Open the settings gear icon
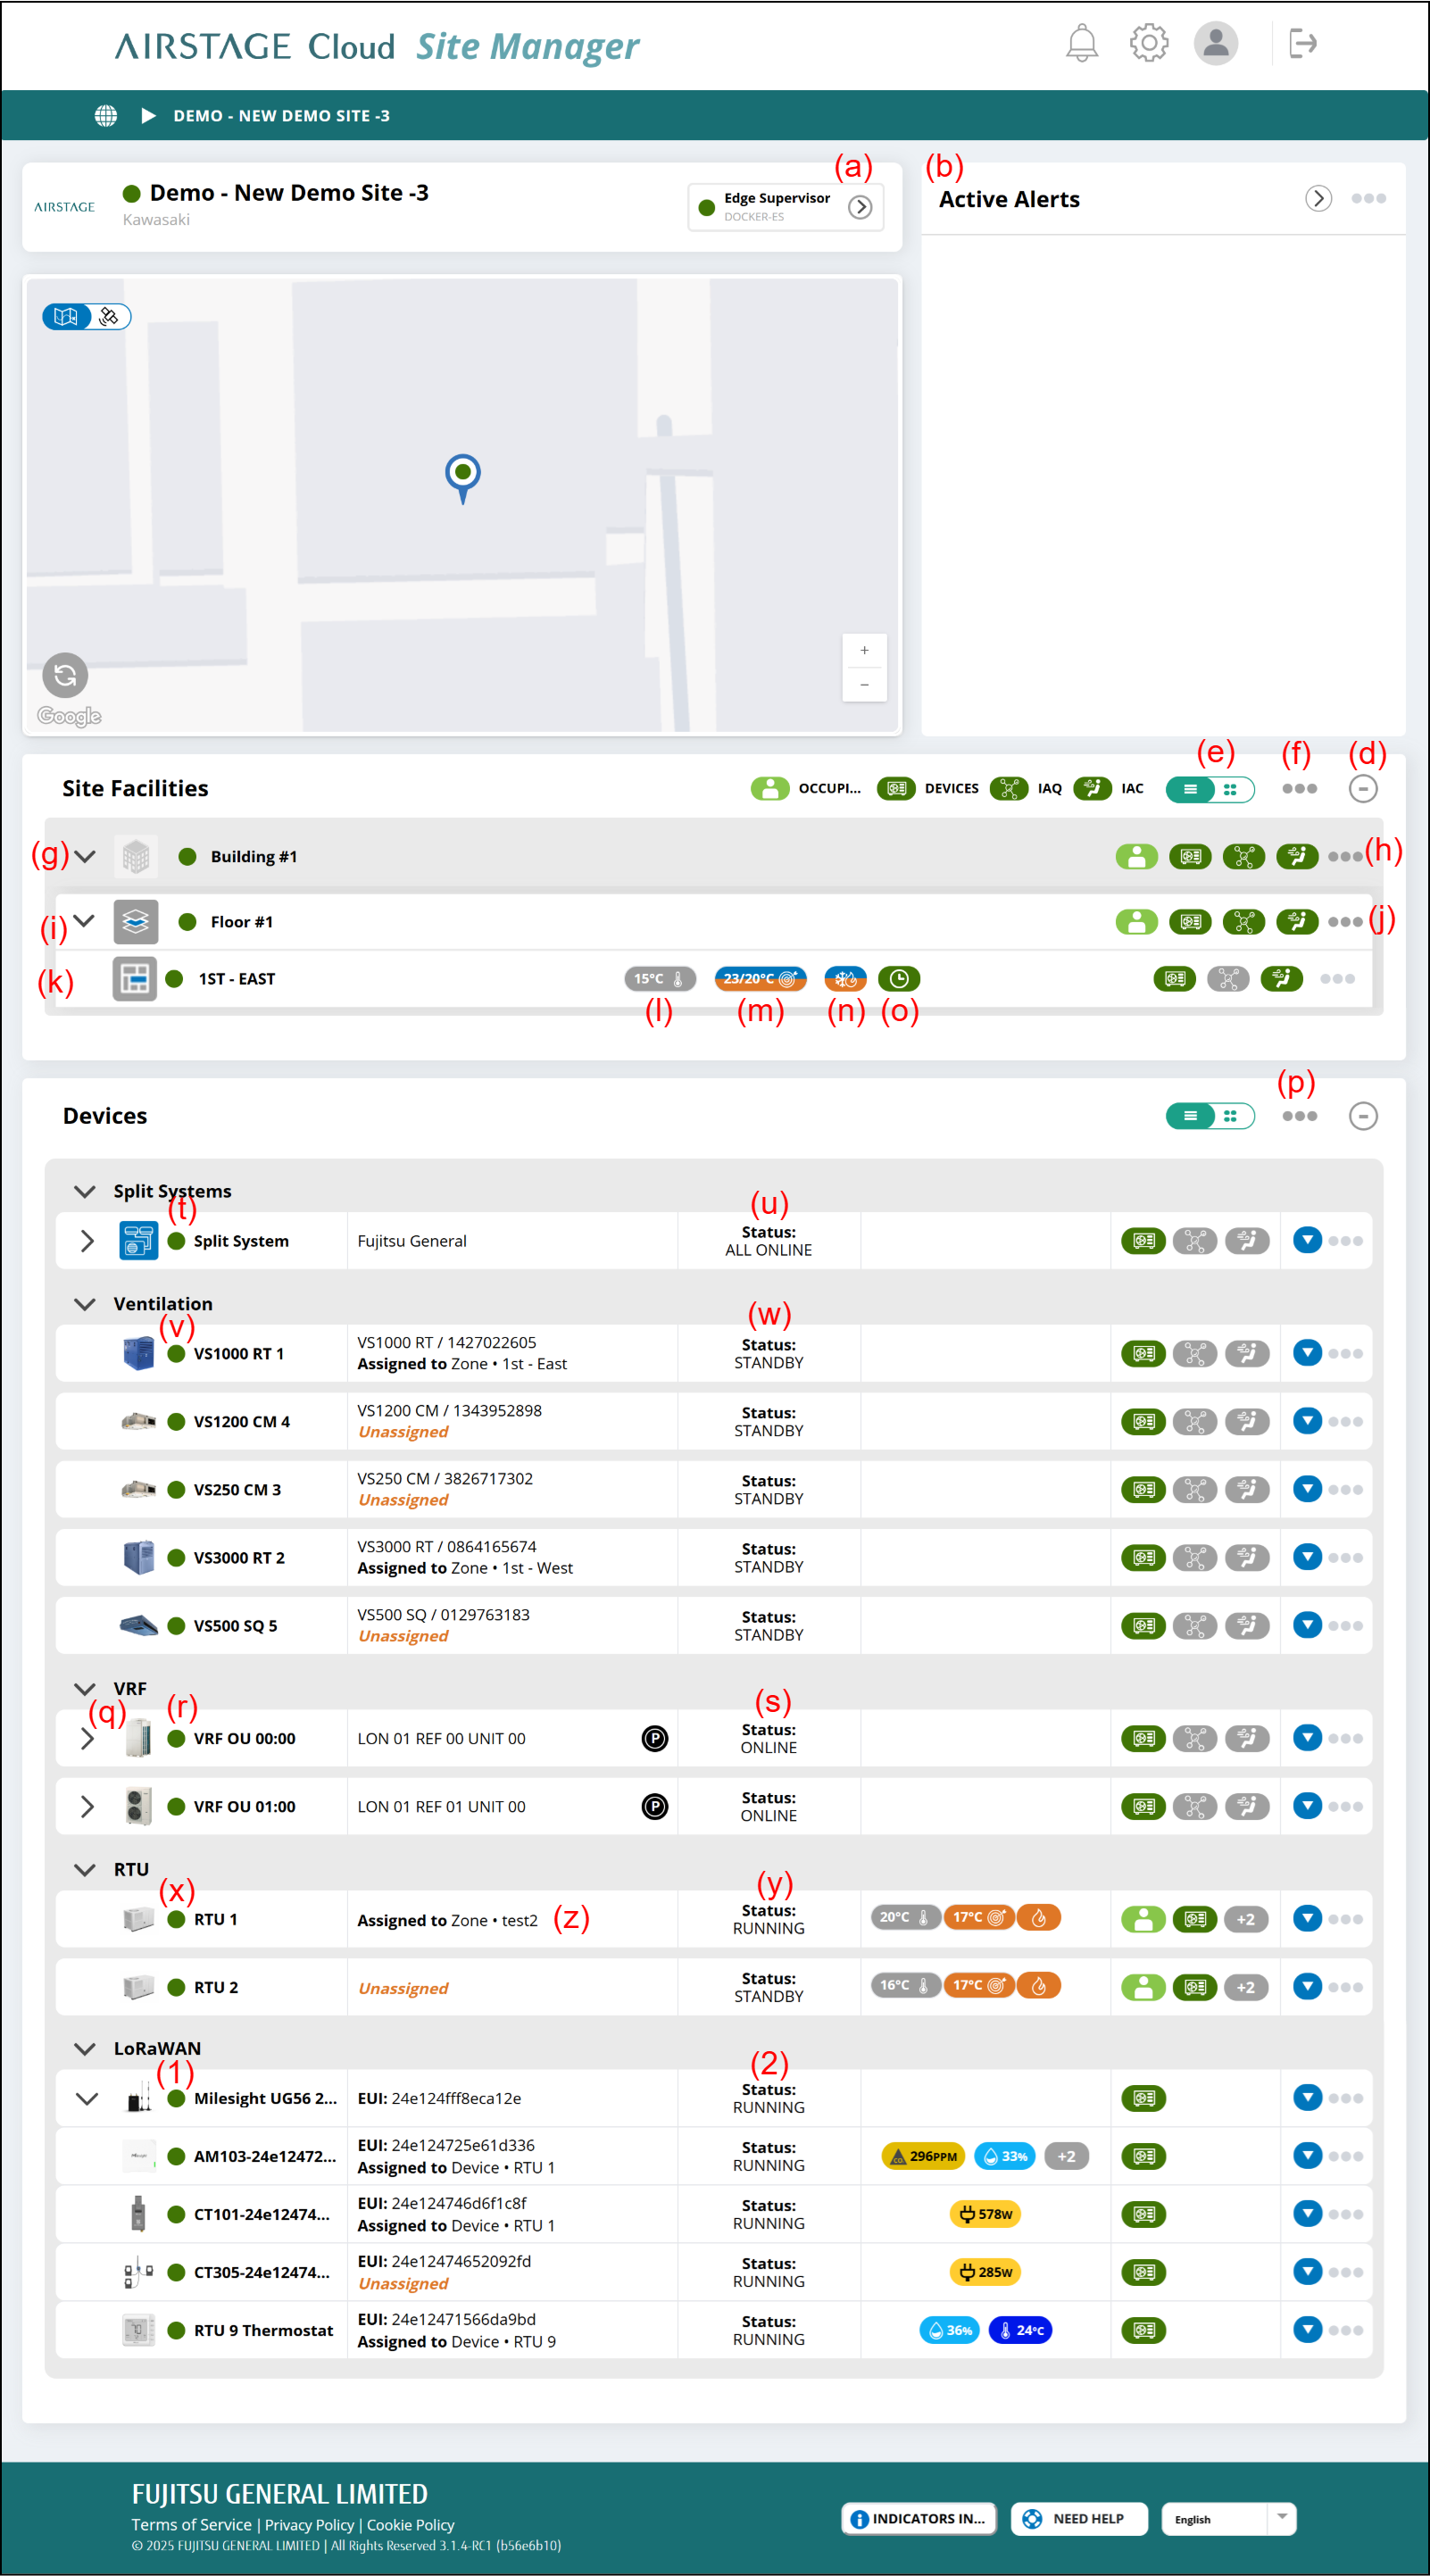 pyautogui.click(x=1148, y=44)
